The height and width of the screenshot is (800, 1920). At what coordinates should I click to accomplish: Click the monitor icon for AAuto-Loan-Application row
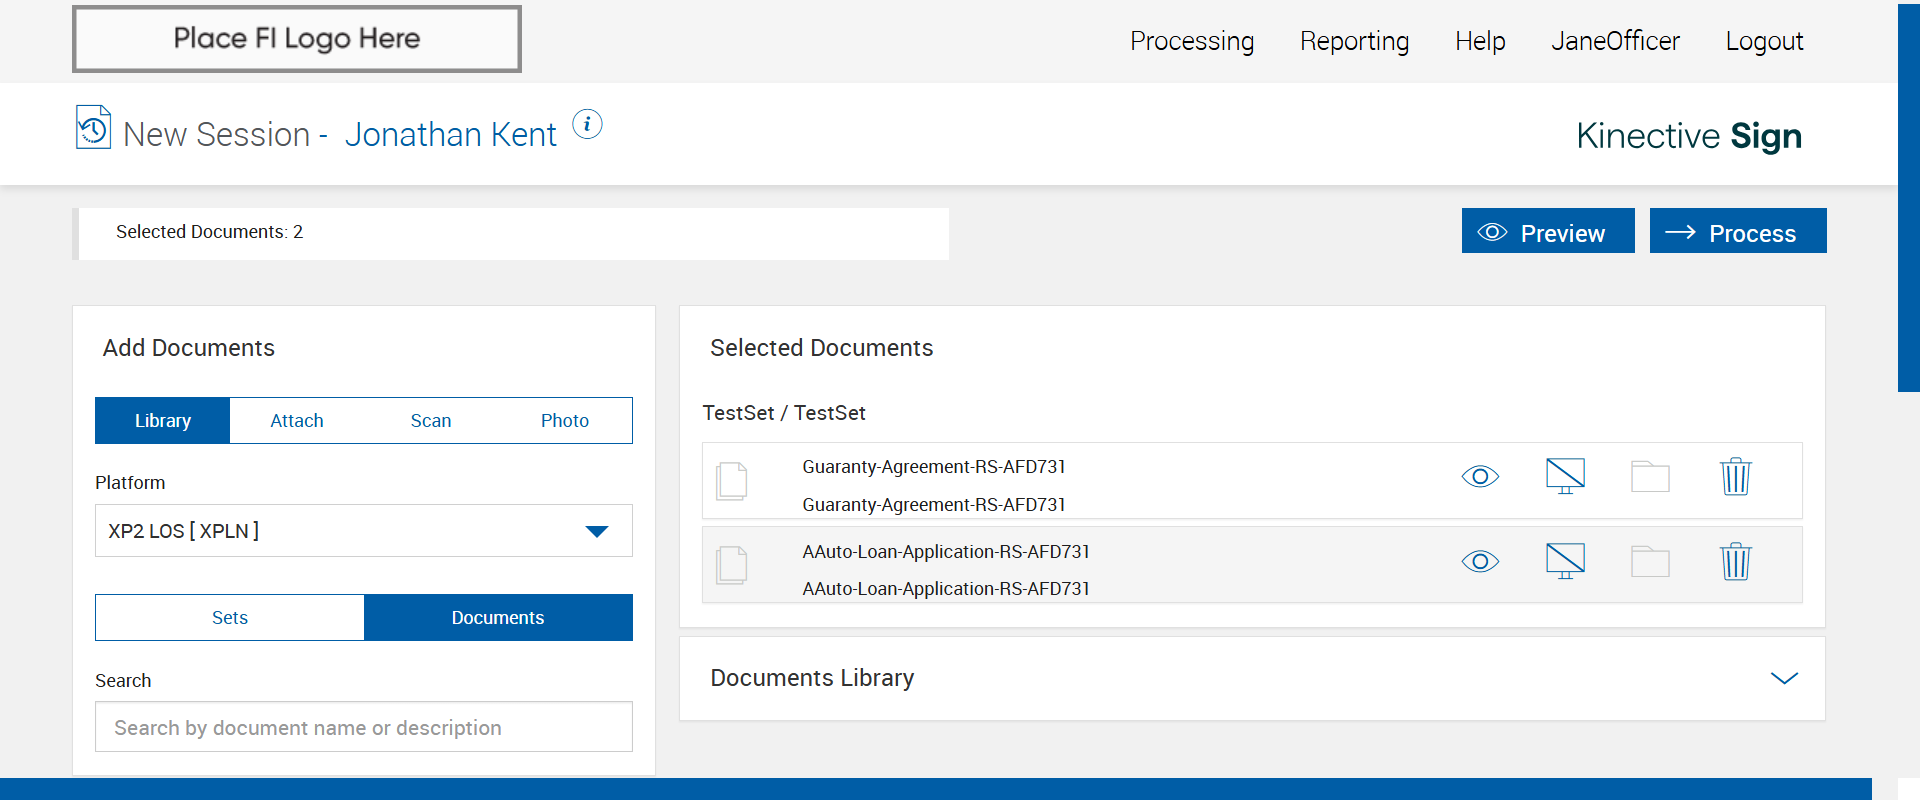1565,561
